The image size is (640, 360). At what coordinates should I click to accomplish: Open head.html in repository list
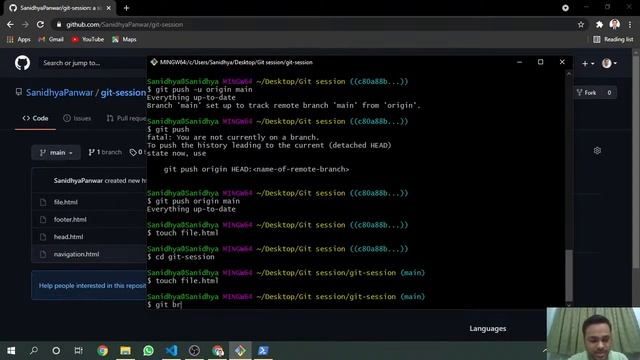(69, 237)
